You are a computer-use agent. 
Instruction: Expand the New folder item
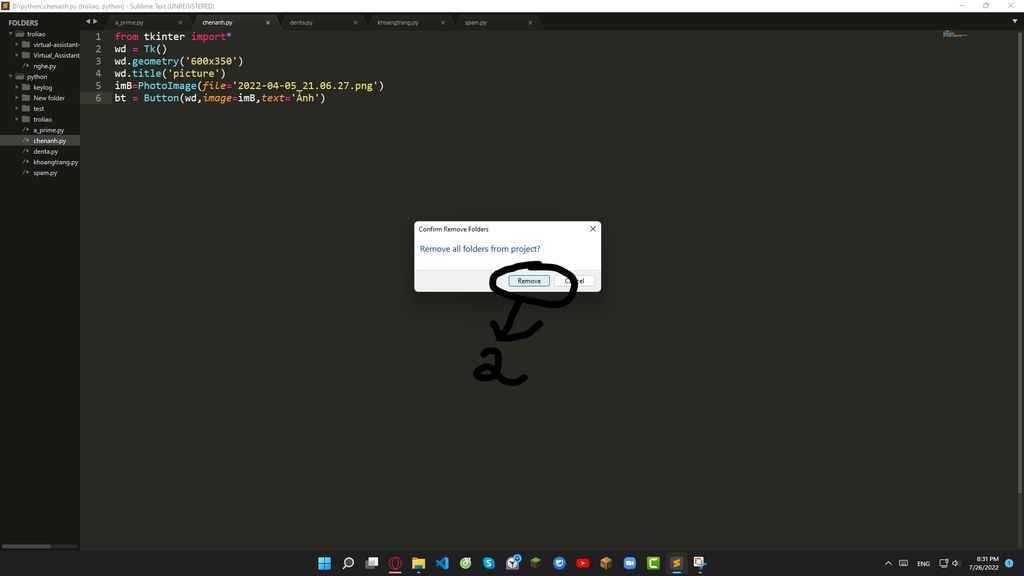(17, 98)
